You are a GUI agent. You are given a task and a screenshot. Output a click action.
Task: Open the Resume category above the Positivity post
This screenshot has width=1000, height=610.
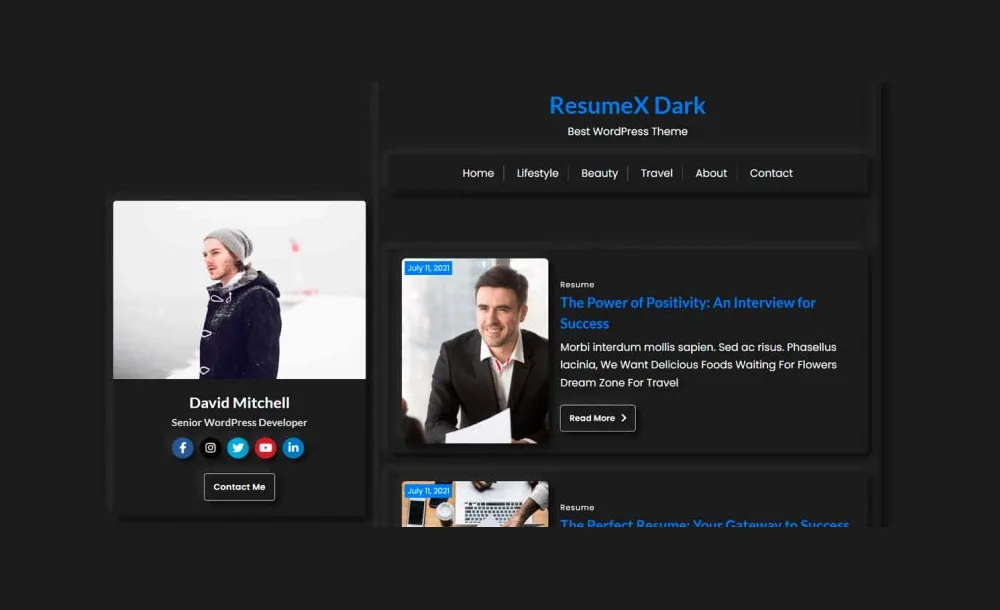577,285
